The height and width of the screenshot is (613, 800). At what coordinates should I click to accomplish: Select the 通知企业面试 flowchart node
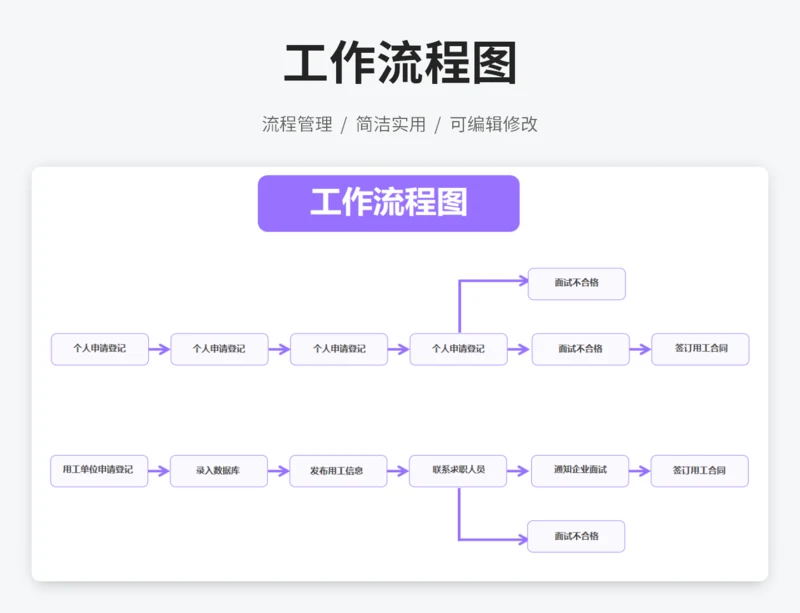[580, 471]
